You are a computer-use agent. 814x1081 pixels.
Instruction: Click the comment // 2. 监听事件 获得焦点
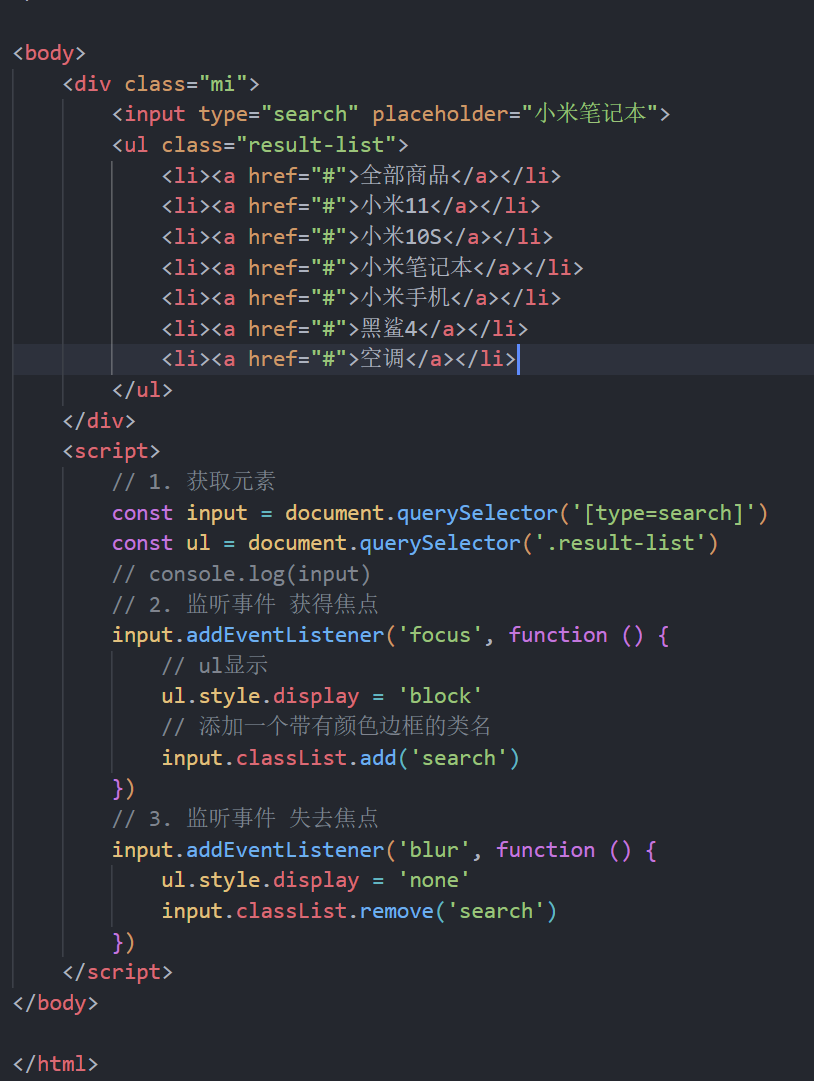point(245,604)
